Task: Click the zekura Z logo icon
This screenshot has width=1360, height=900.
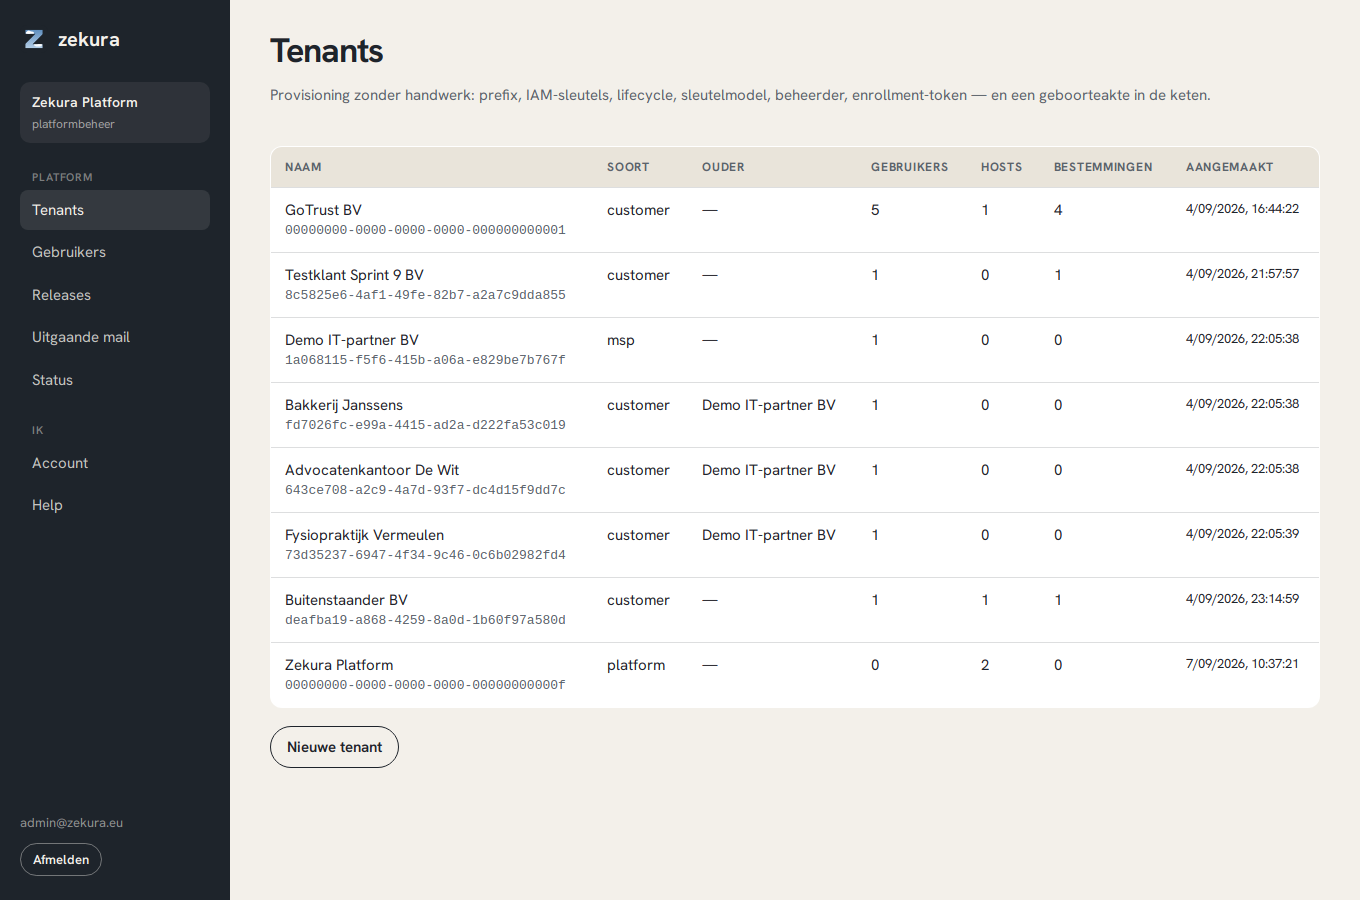Action: [34, 39]
